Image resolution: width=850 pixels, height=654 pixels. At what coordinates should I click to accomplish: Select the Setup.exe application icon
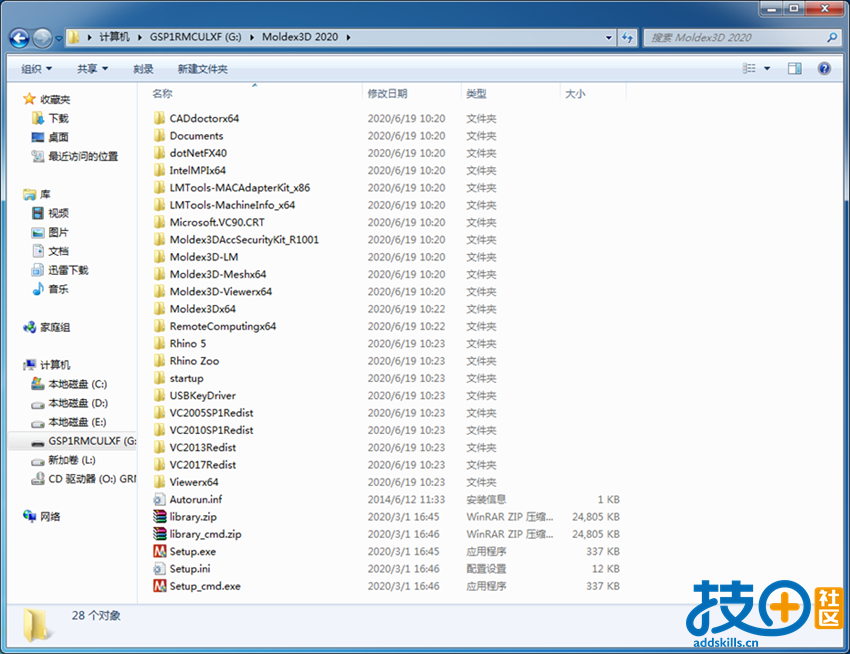(x=159, y=552)
